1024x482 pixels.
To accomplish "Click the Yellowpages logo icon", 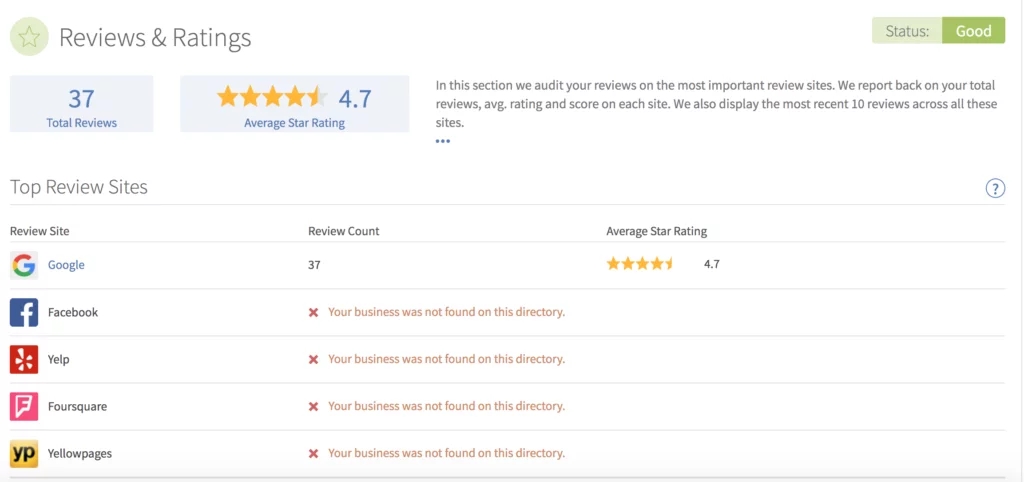I will pyautogui.click(x=24, y=453).
